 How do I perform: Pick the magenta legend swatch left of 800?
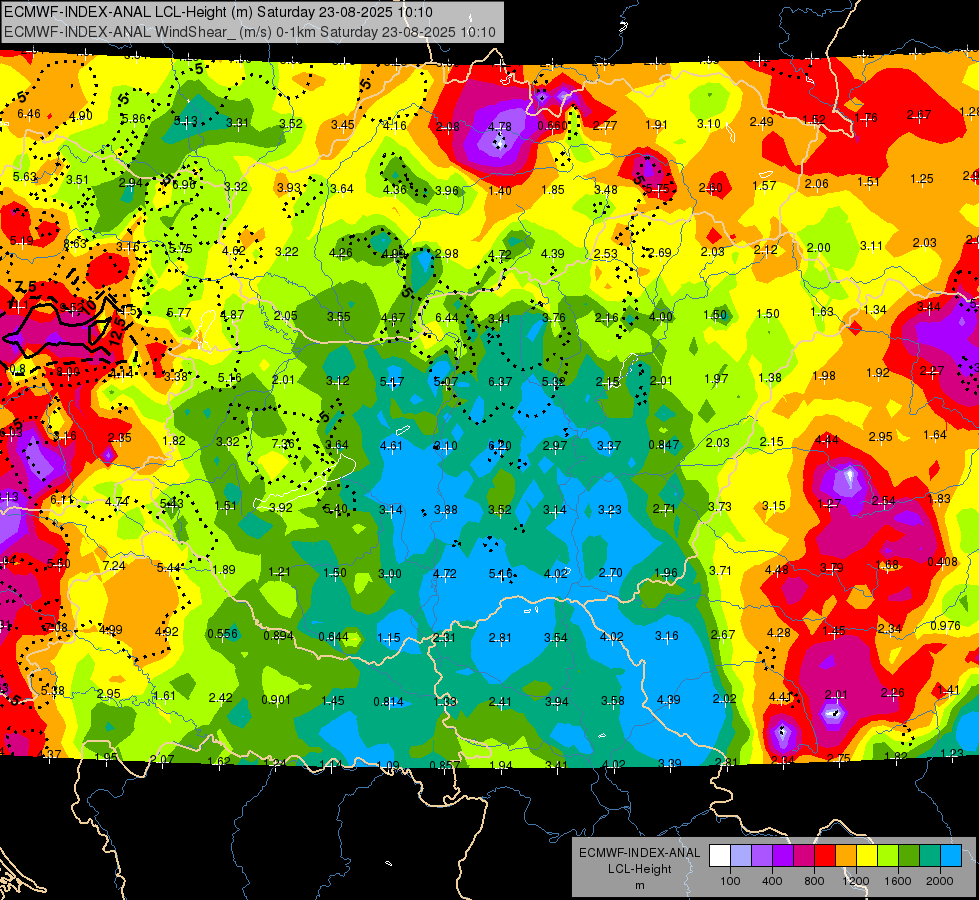tap(804, 856)
